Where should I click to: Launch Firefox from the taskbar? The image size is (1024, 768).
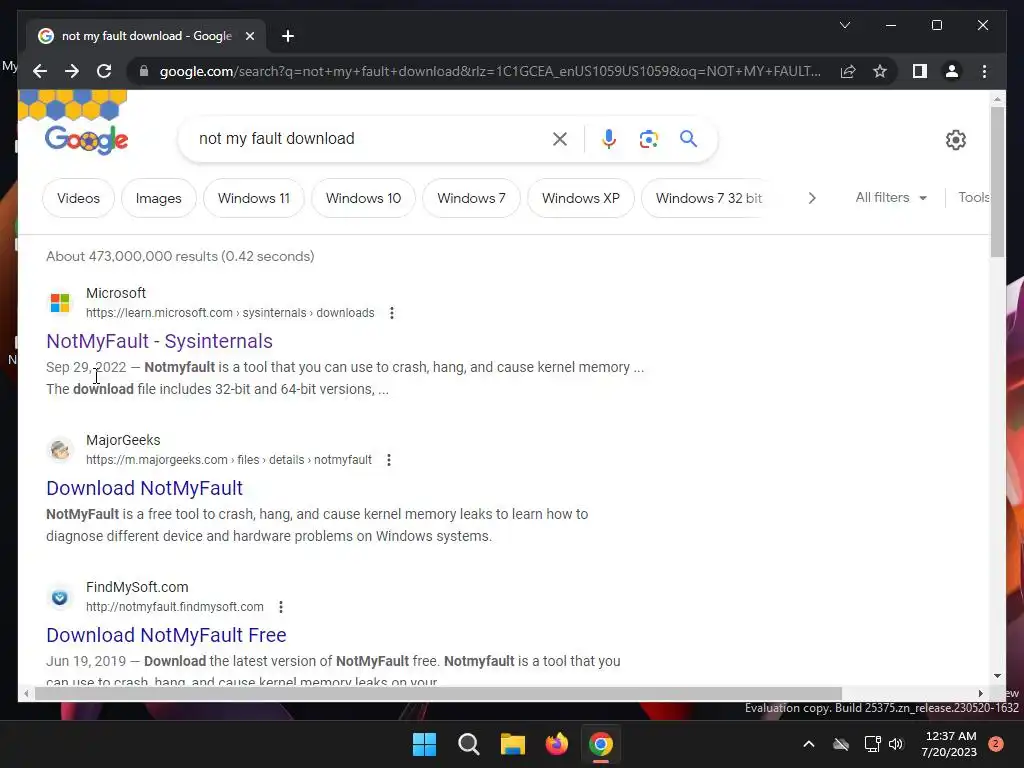(x=557, y=744)
